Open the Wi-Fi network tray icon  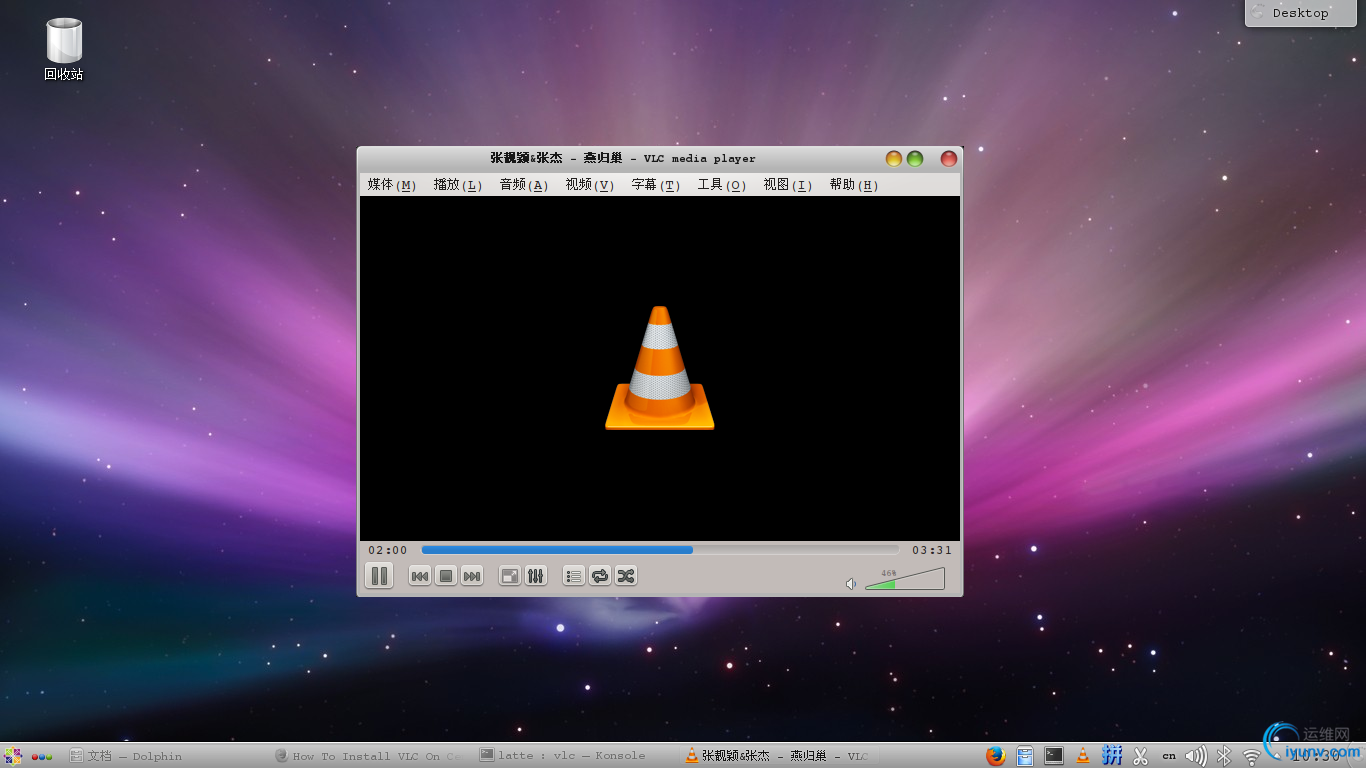click(1251, 757)
